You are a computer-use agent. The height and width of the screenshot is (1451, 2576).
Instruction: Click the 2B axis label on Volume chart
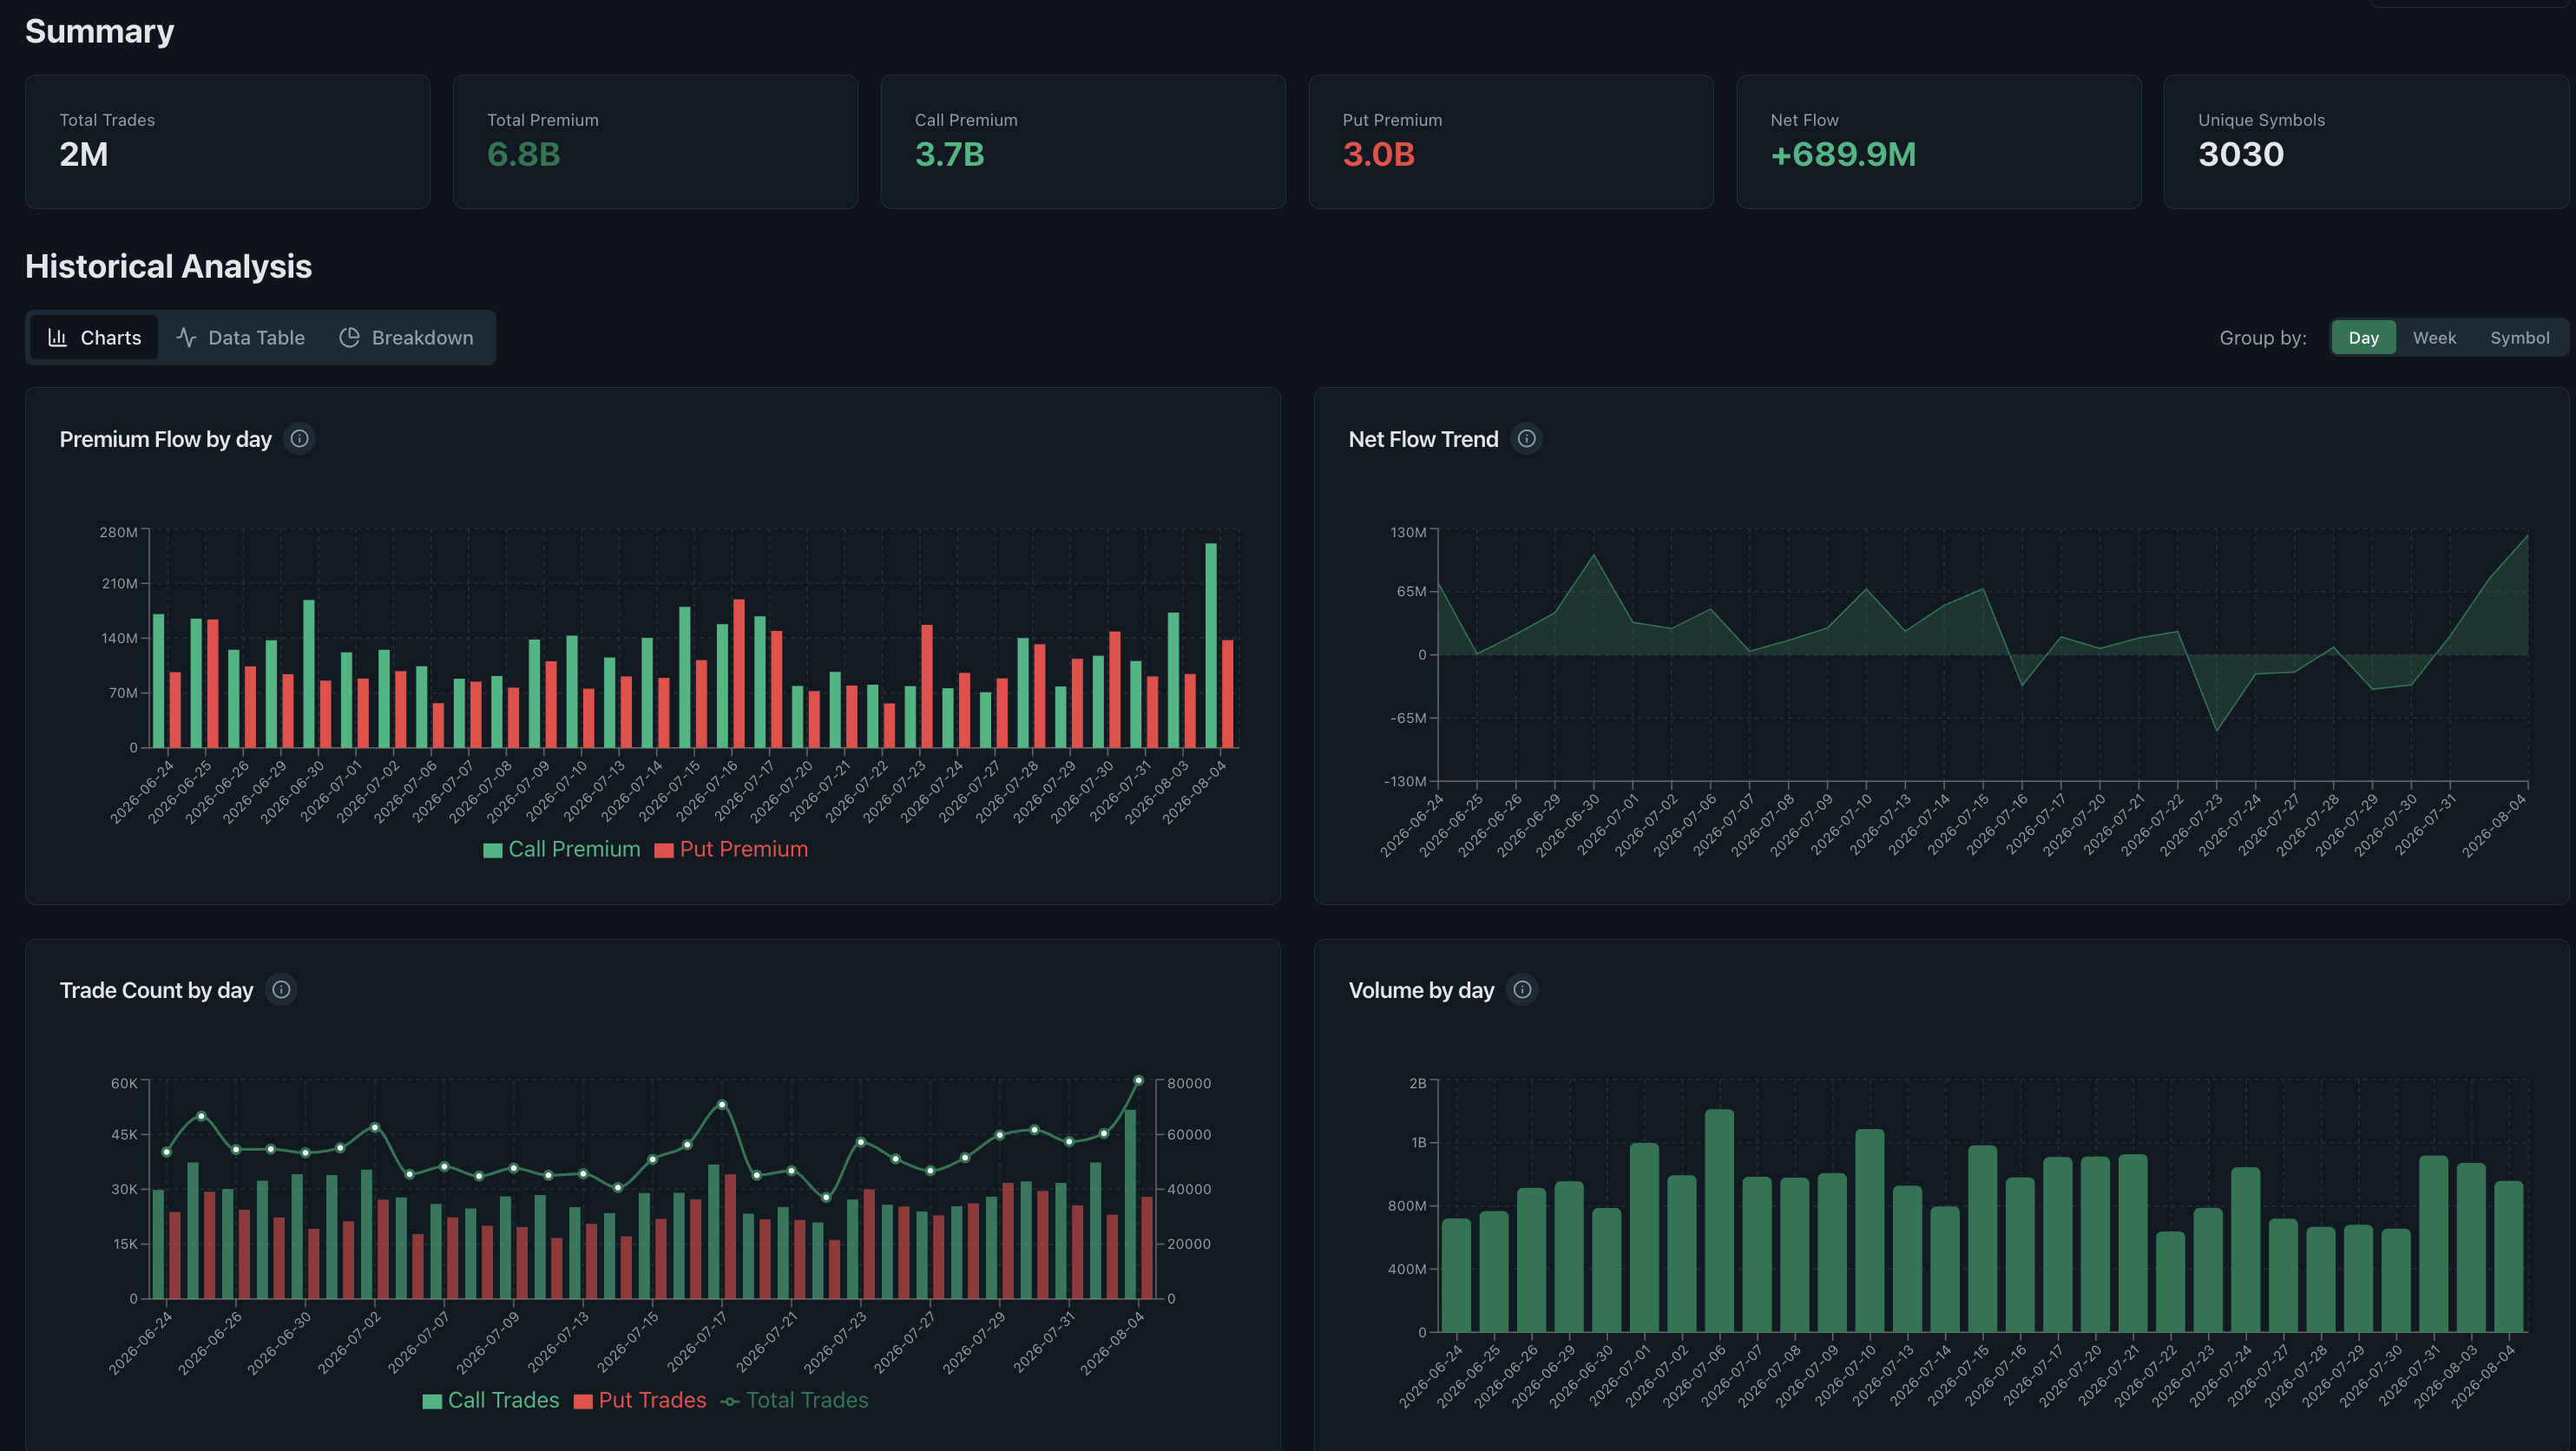[1417, 1083]
